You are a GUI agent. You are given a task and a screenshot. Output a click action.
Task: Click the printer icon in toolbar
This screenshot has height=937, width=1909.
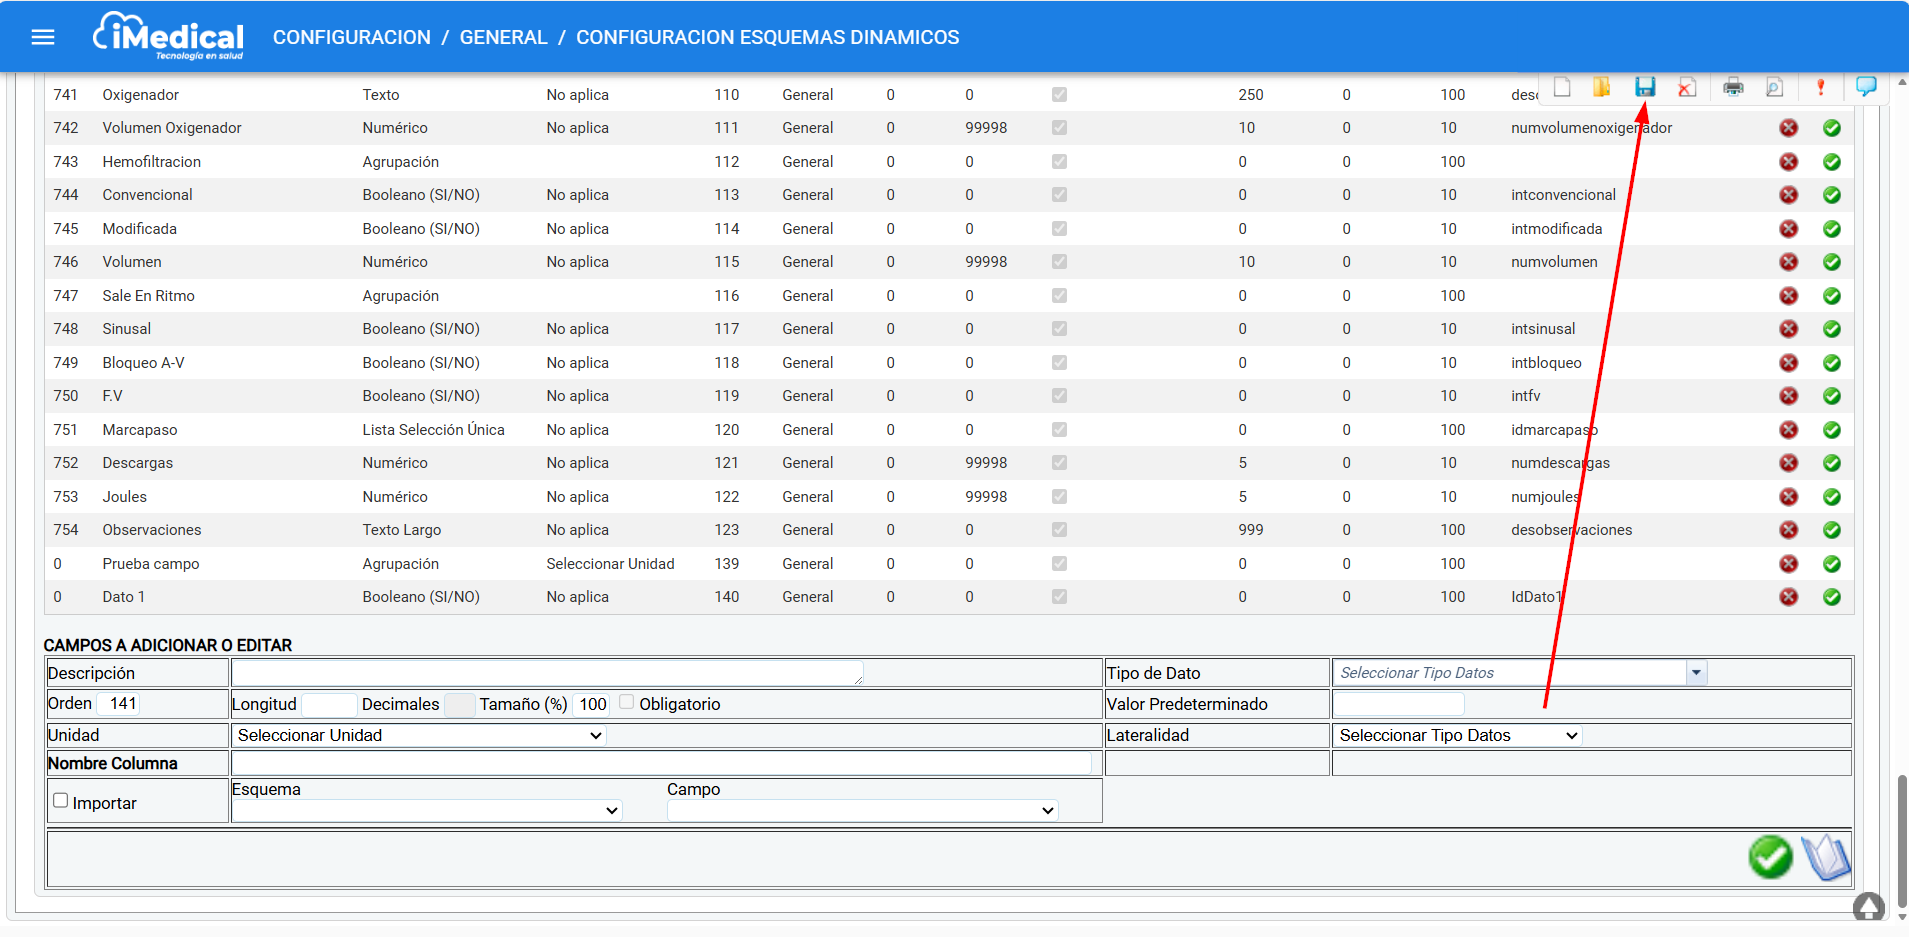pos(1733,88)
